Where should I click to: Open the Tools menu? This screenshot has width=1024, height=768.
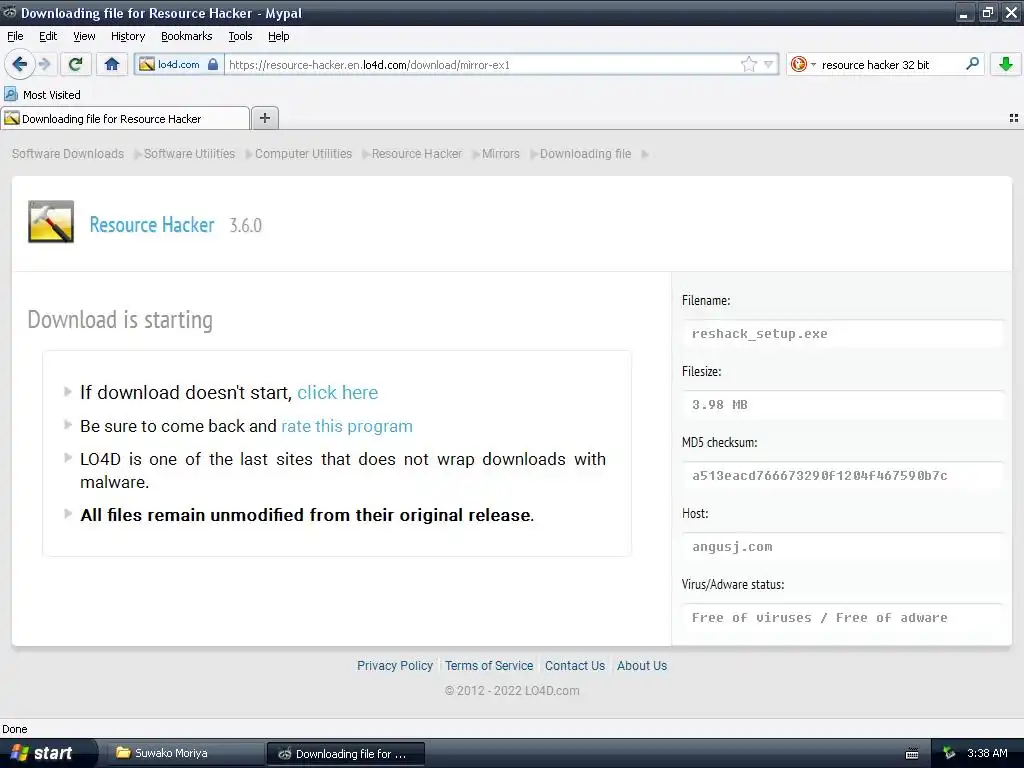[240, 36]
